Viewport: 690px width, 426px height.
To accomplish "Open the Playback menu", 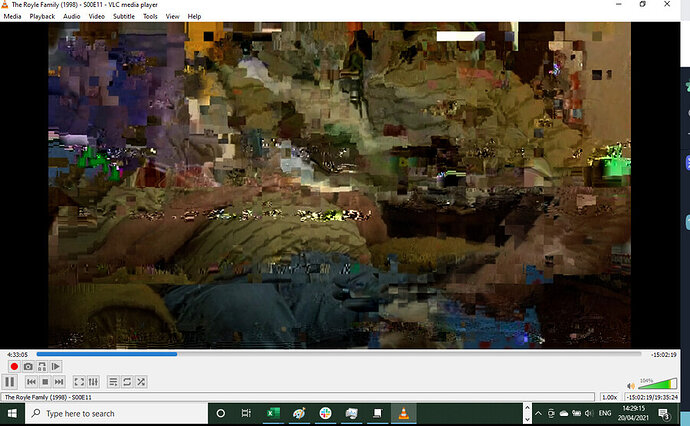I will pos(42,16).
